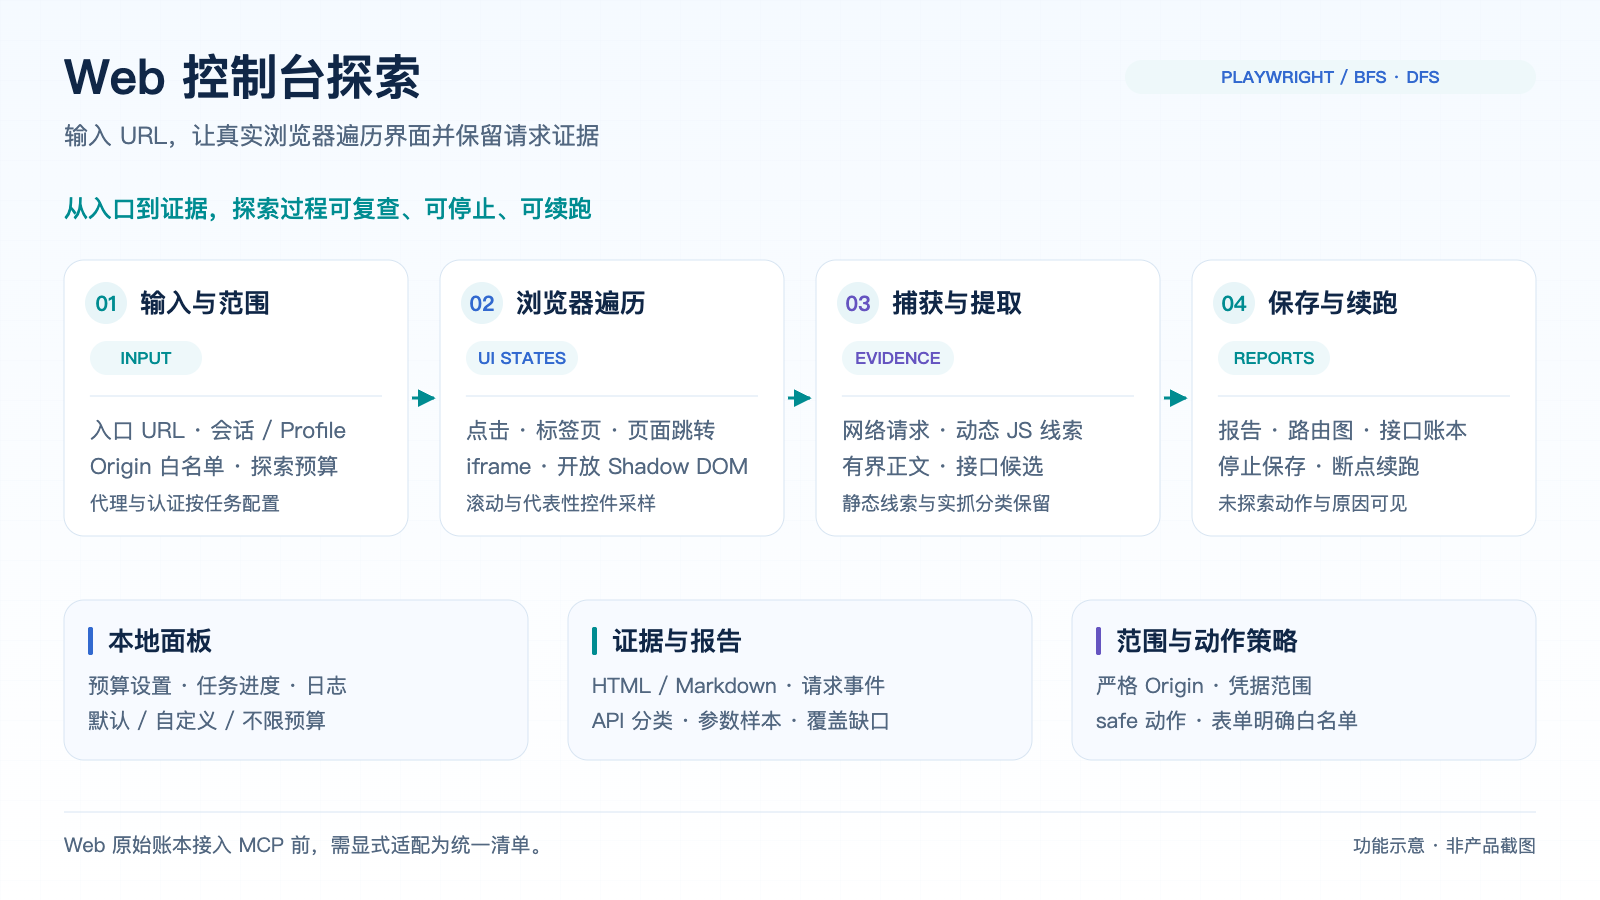
Task: Click the note 代理与认证按任务配置
Action: pos(185,503)
